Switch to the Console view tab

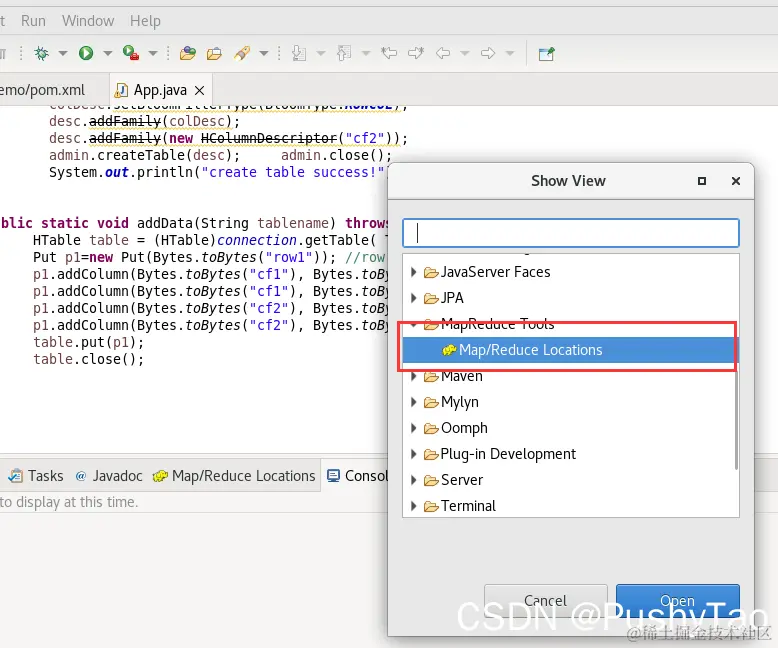(x=356, y=476)
